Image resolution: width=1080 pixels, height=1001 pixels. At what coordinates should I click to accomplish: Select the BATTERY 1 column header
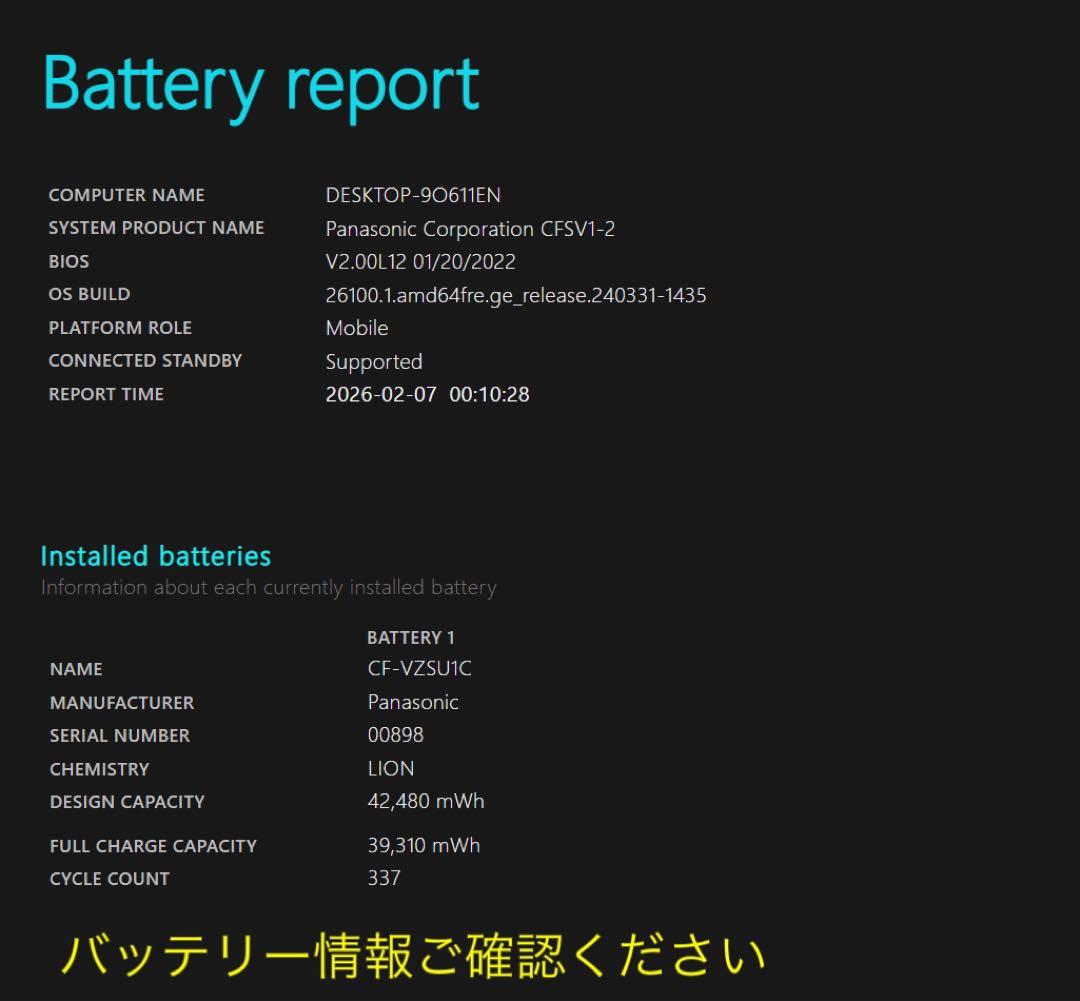coord(411,637)
